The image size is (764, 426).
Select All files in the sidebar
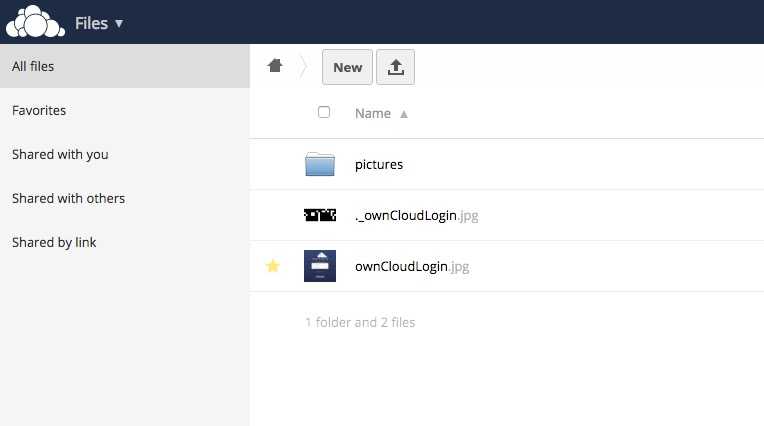[33, 67]
